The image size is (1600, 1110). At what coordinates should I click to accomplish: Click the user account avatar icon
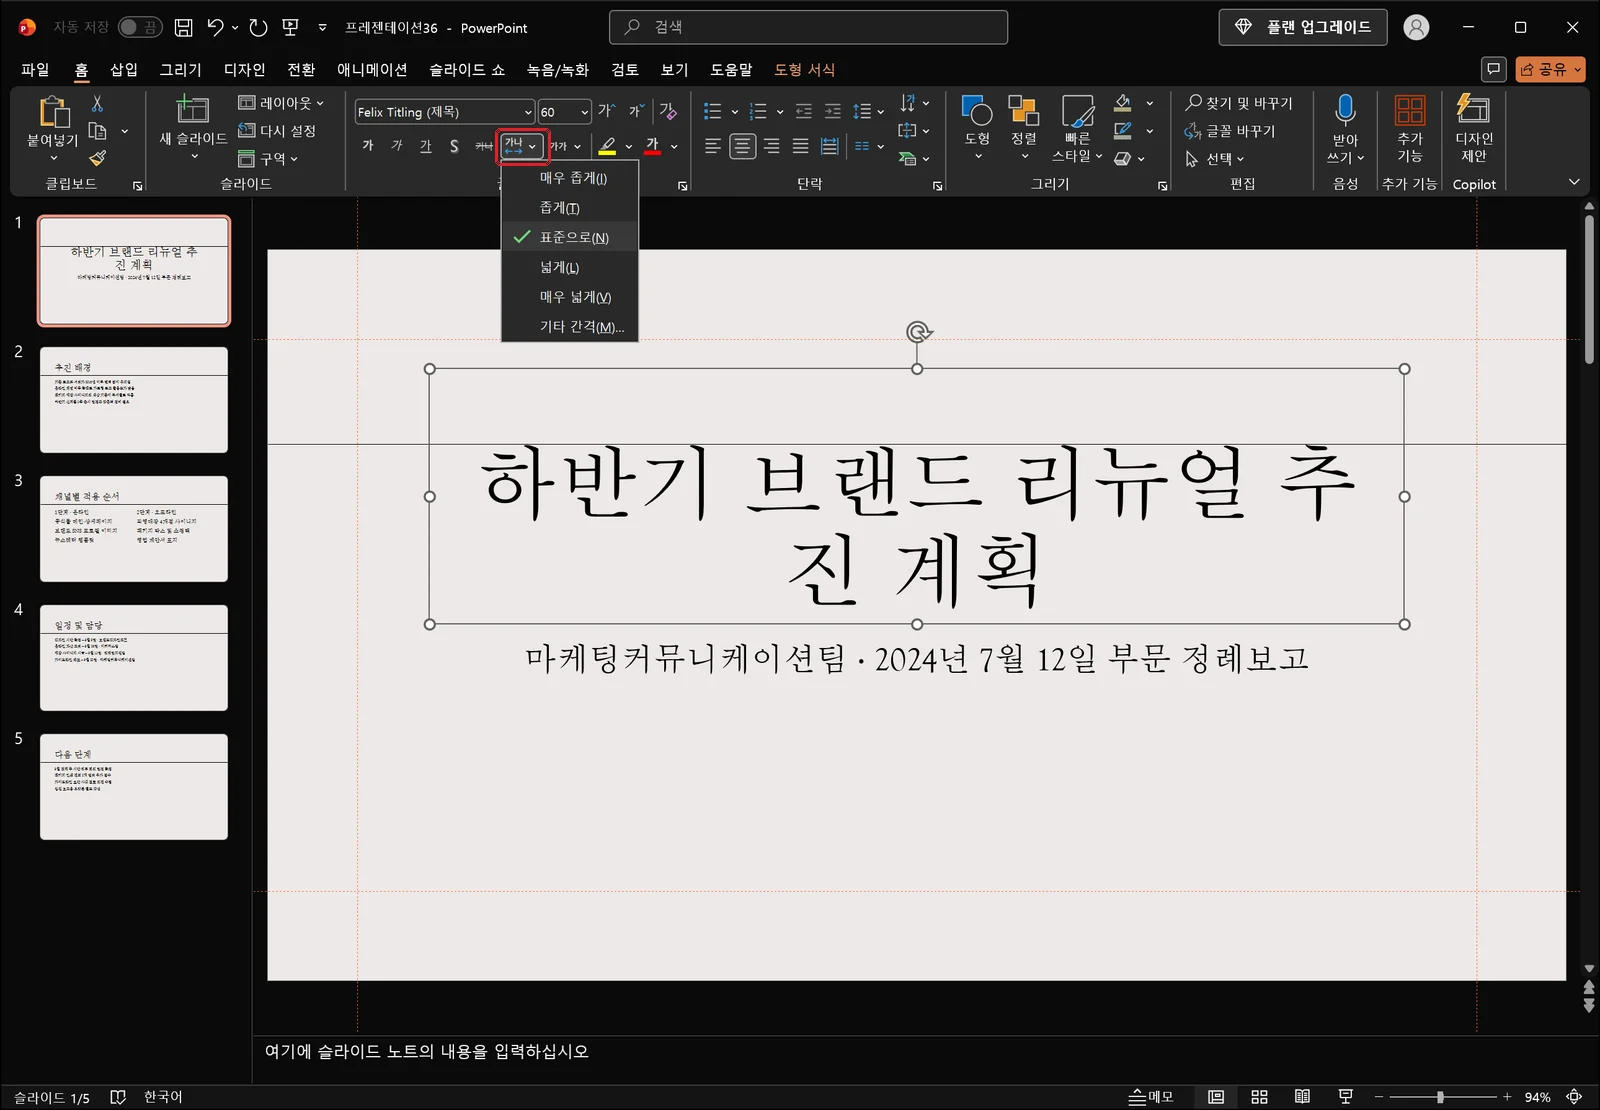click(1416, 27)
